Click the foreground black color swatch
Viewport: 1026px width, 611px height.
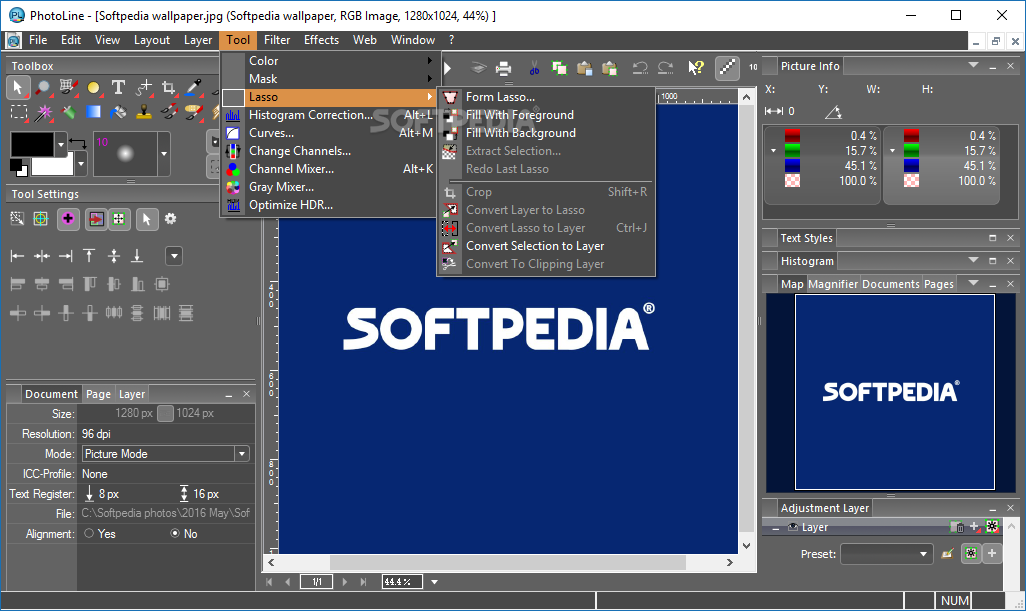[x=33, y=144]
